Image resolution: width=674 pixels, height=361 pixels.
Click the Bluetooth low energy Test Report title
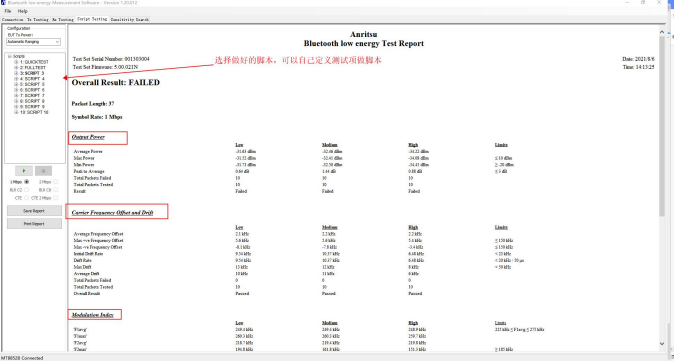point(364,43)
